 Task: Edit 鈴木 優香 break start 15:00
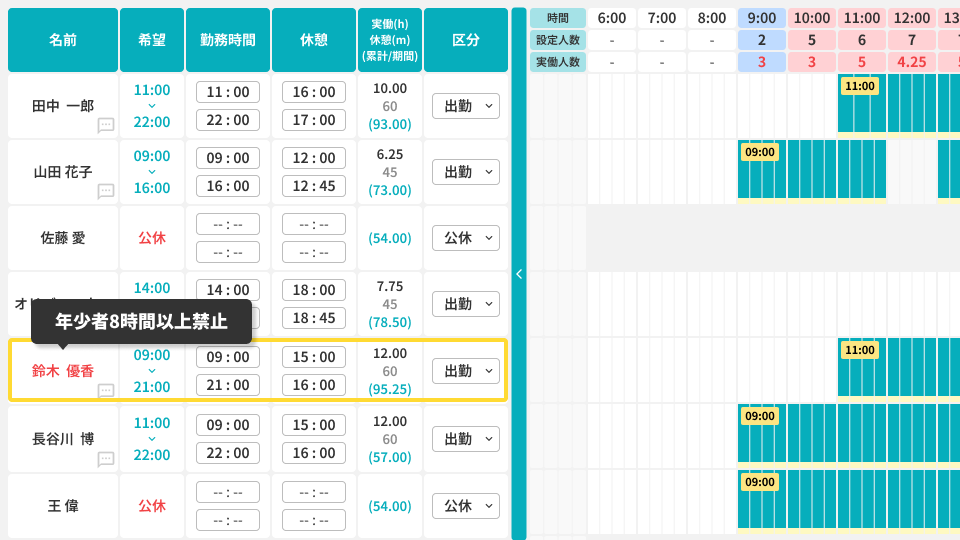point(313,357)
